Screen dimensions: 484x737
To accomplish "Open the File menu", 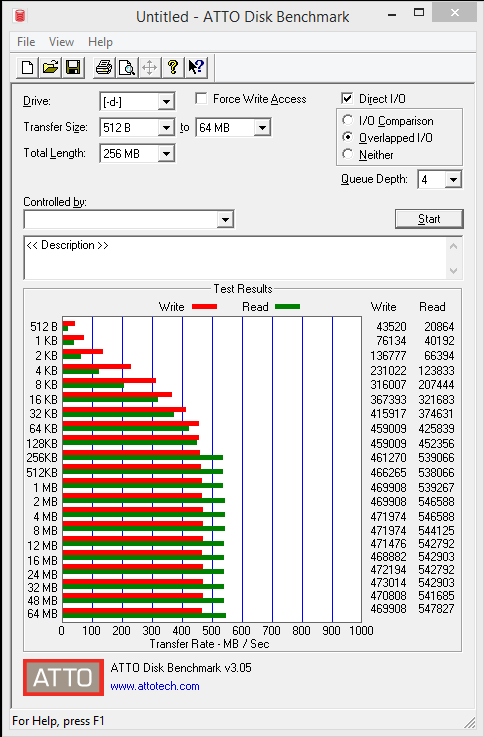I will click(26, 42).
